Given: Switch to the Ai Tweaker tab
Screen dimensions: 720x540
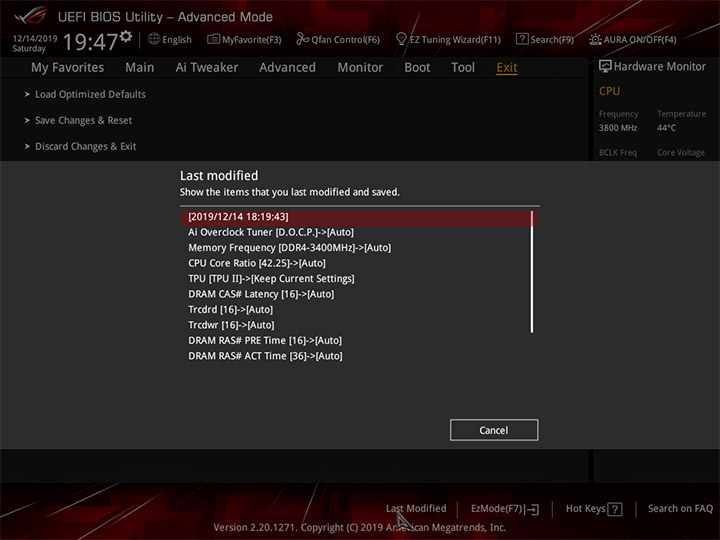Looking at the screenshot, I should click(x=207, y=68).
